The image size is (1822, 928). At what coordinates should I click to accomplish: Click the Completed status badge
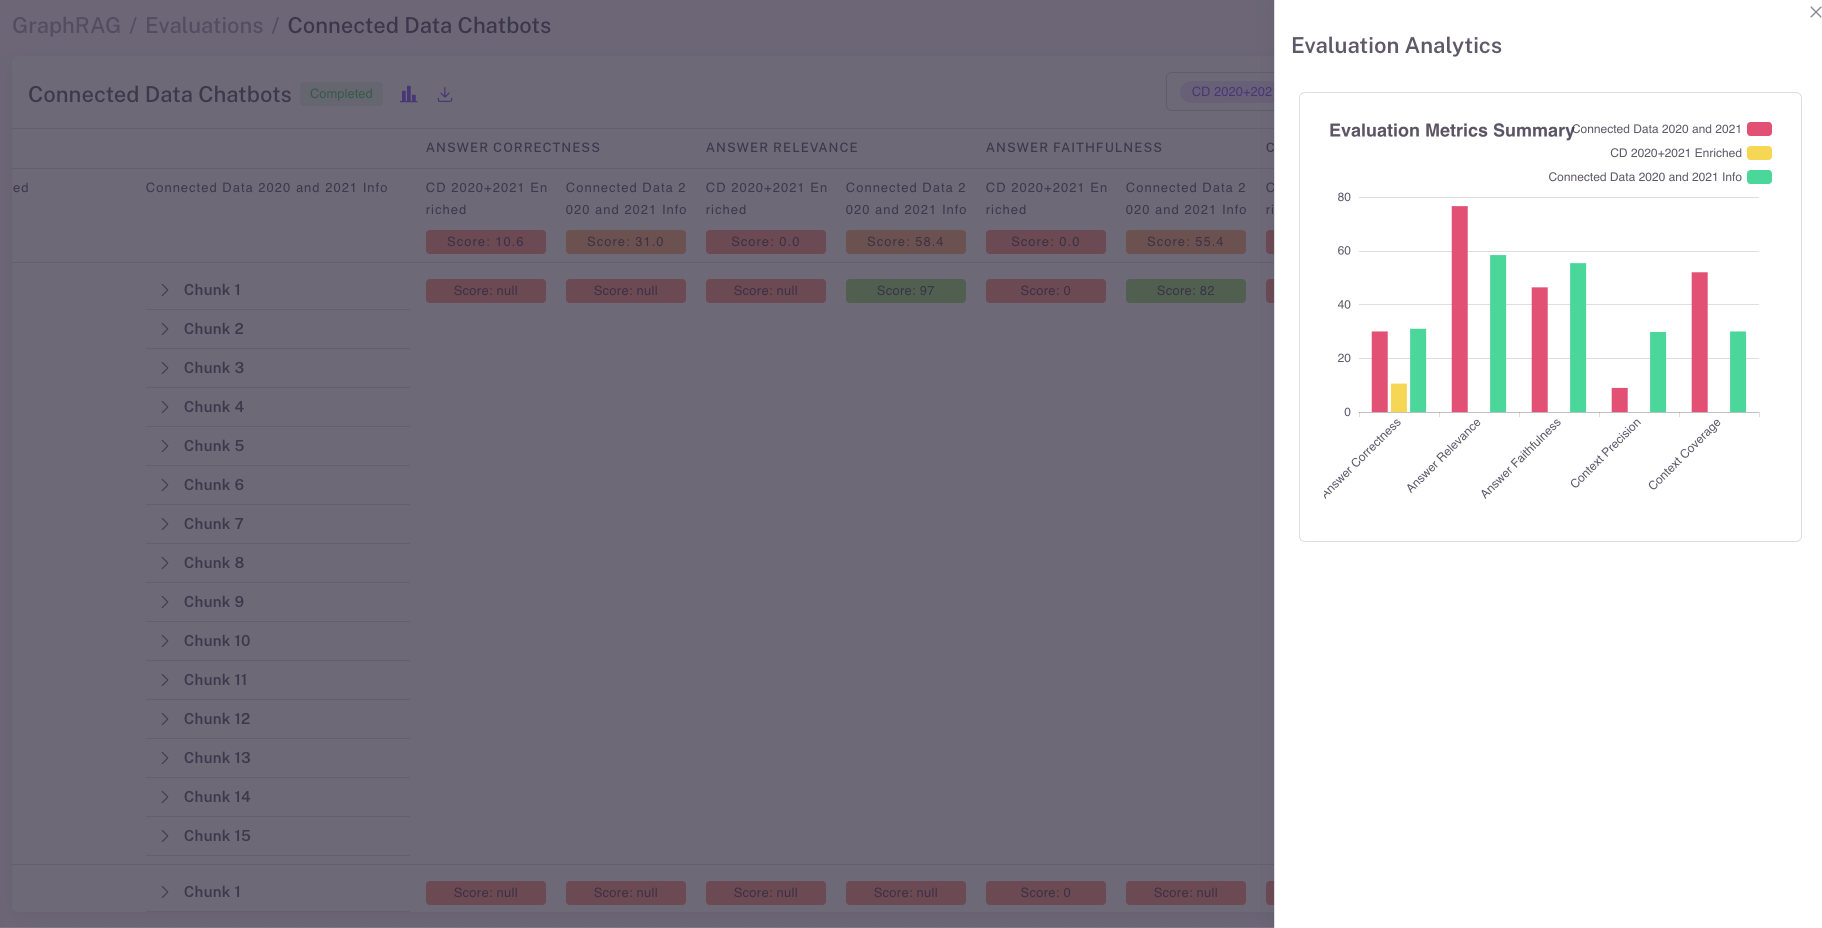[x=341, y=94]
